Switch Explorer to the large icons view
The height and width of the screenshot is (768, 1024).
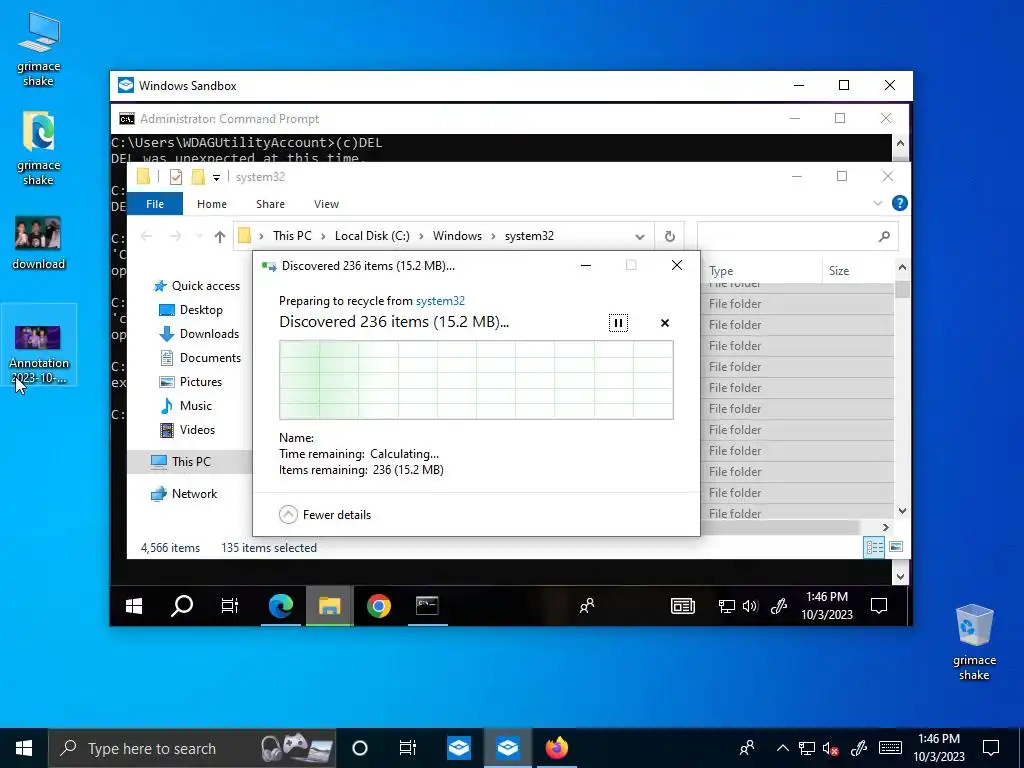tap(896, 547)
